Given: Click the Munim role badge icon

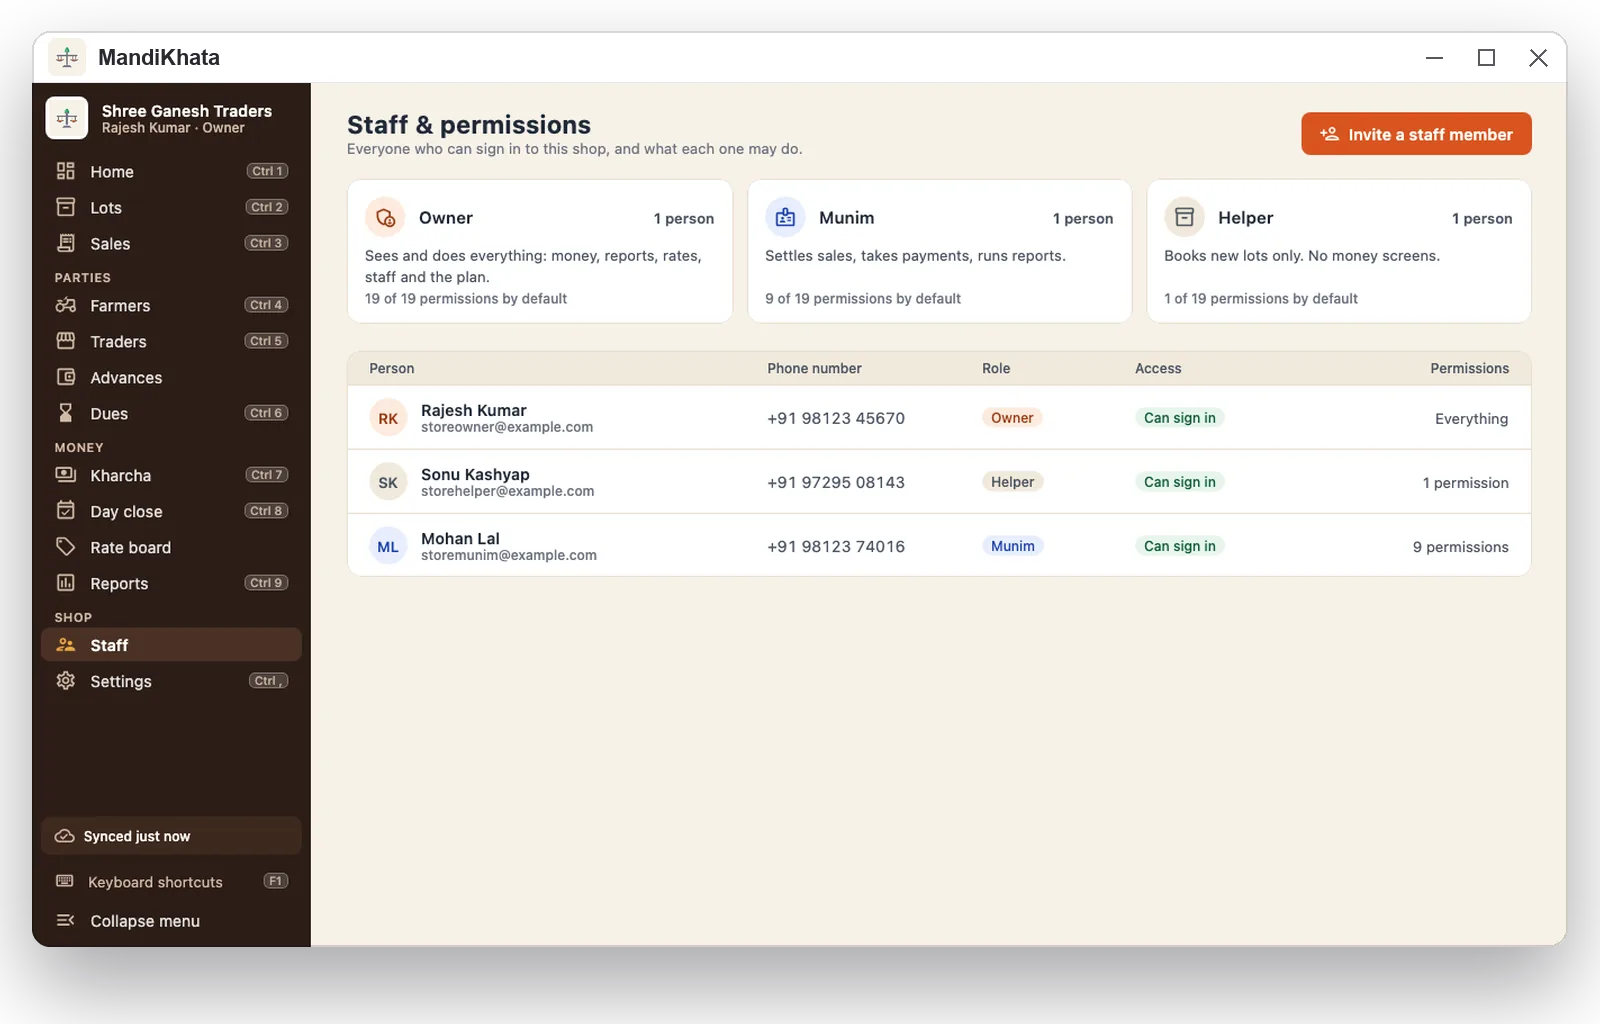Looking at the screenshot, I should click(x=785, y=217).
